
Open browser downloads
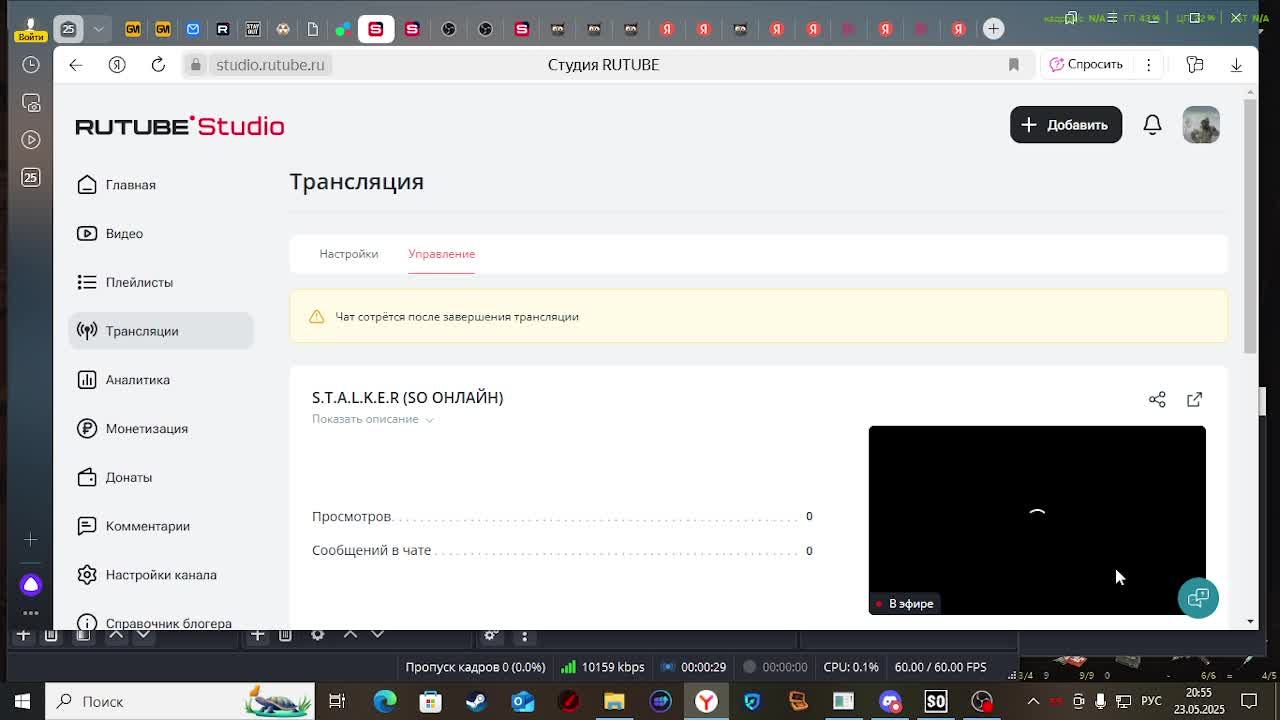1236,65
